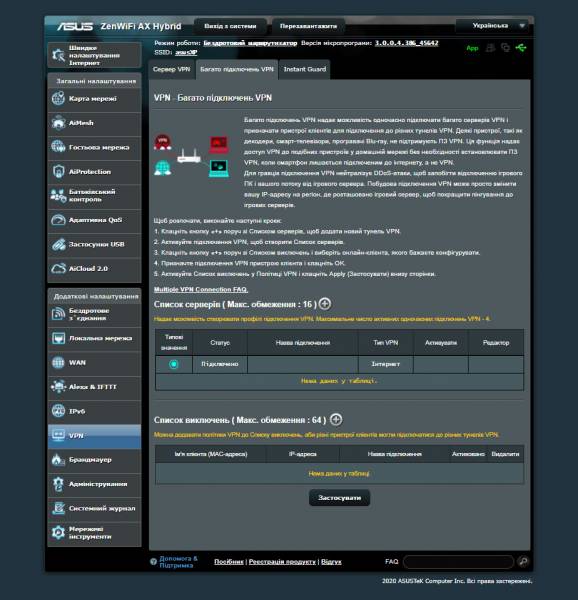Screen dimensions: 578x600
Task: Click the green App link
Action: click(x=472, y=48)
